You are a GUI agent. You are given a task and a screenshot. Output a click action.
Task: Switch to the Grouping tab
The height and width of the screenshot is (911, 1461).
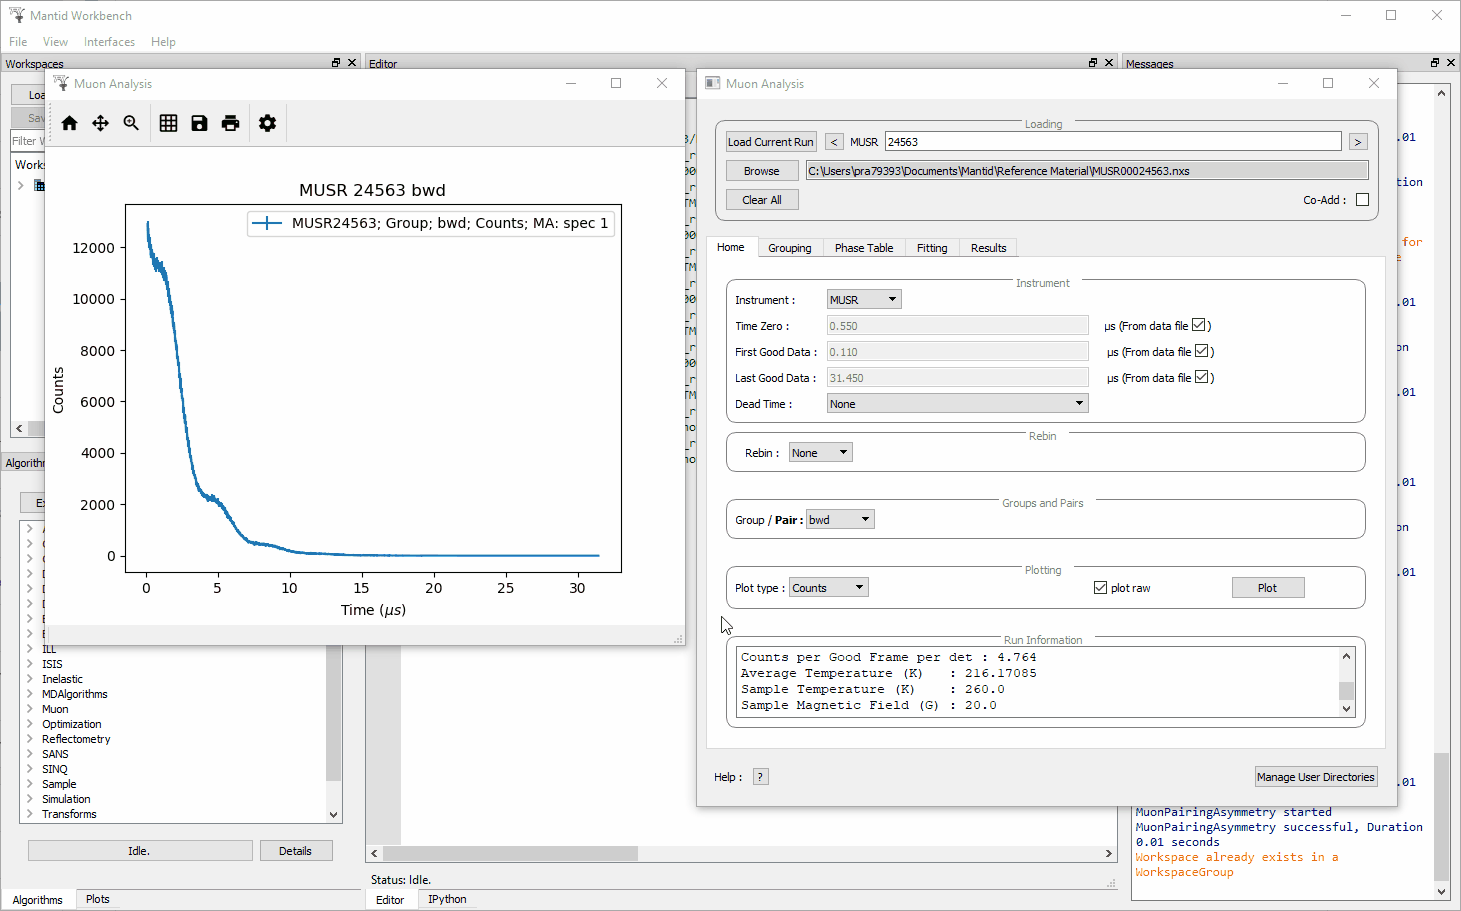pos(789,248)
